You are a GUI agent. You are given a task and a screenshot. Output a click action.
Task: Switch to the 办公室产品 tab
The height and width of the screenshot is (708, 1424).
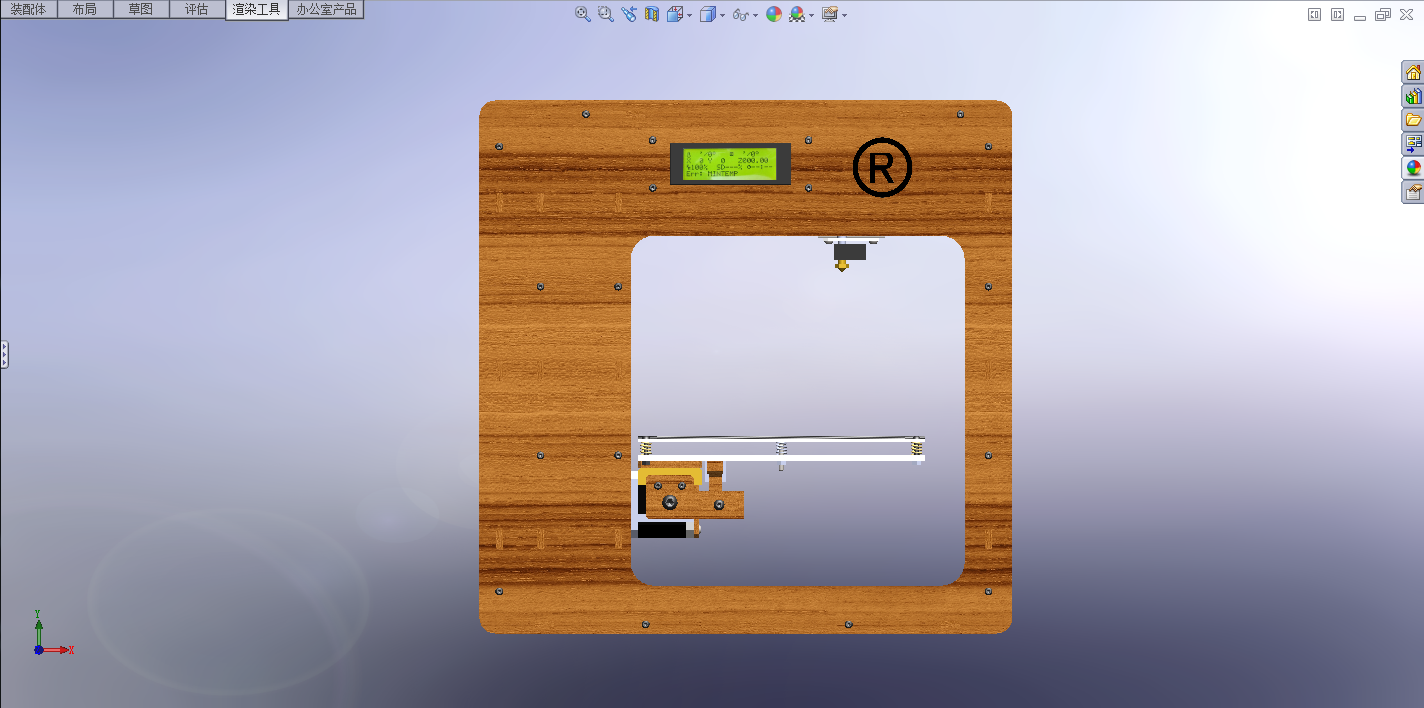(327, 9)
